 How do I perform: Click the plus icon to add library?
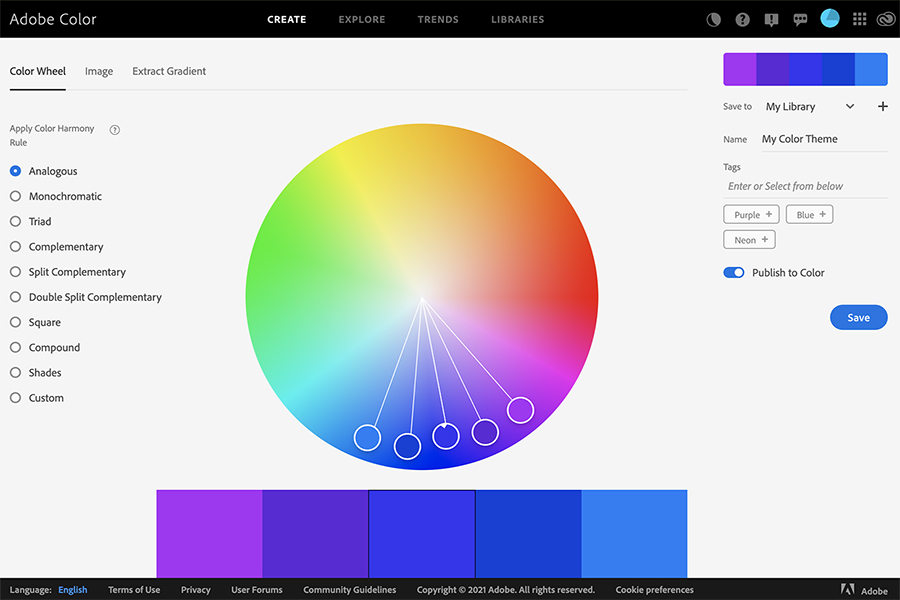883,106
